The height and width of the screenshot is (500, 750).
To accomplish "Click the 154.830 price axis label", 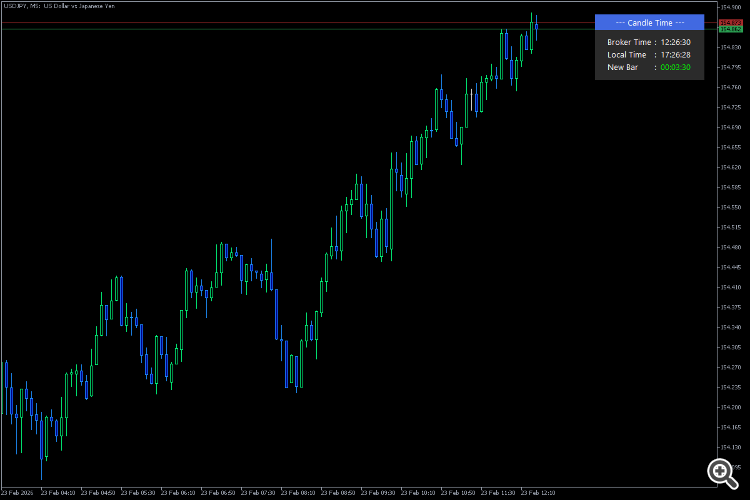I will pos(730,47).
